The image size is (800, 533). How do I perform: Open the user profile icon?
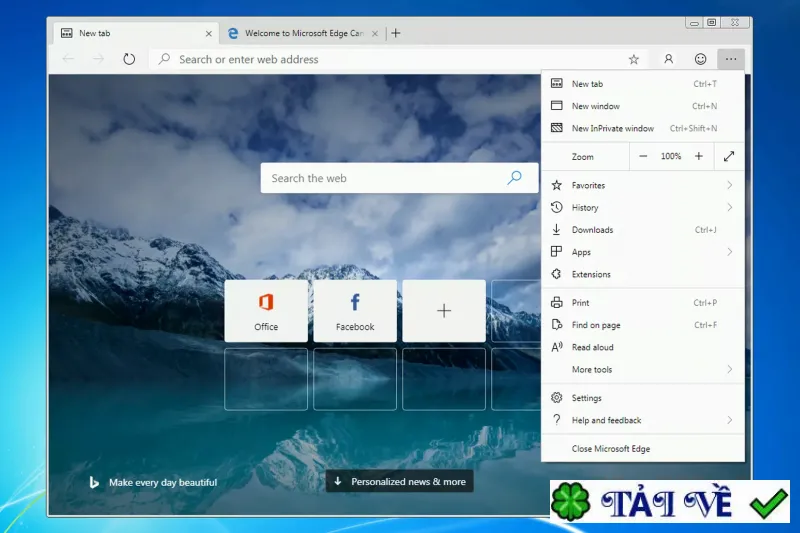click(x=668, y=59)
